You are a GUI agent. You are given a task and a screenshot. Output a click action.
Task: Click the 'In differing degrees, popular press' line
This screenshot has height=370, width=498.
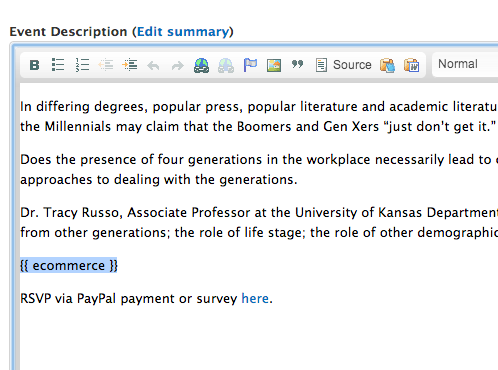[x=259, y=107]
